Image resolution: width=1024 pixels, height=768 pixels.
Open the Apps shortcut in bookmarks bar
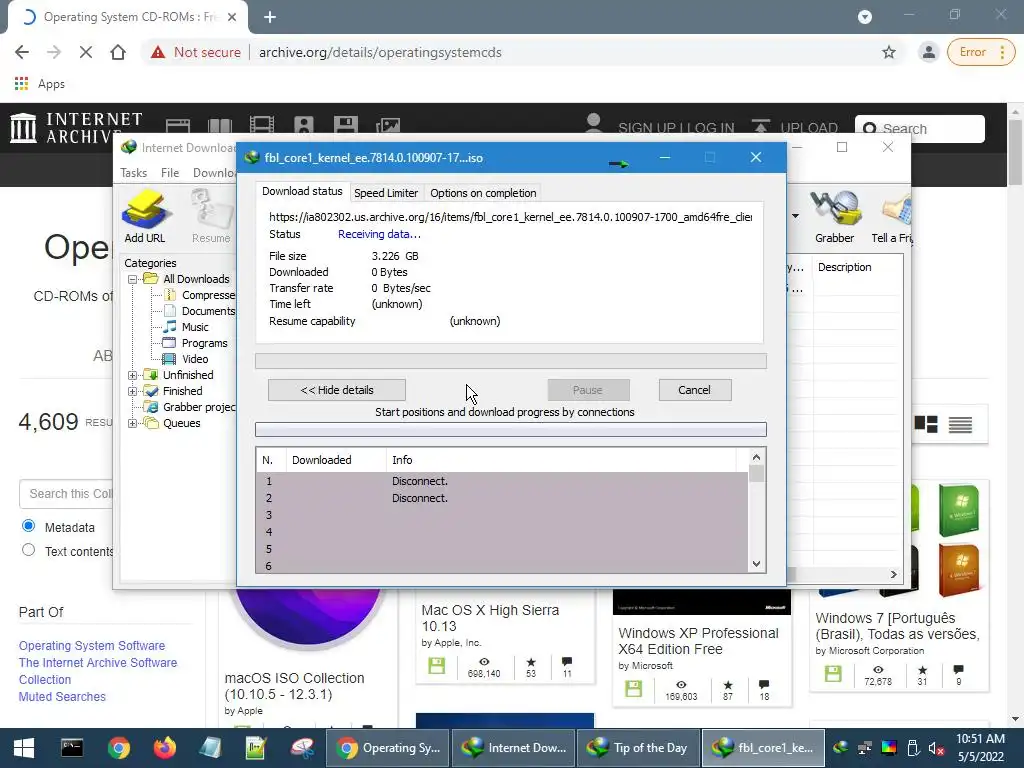point(39,84)
